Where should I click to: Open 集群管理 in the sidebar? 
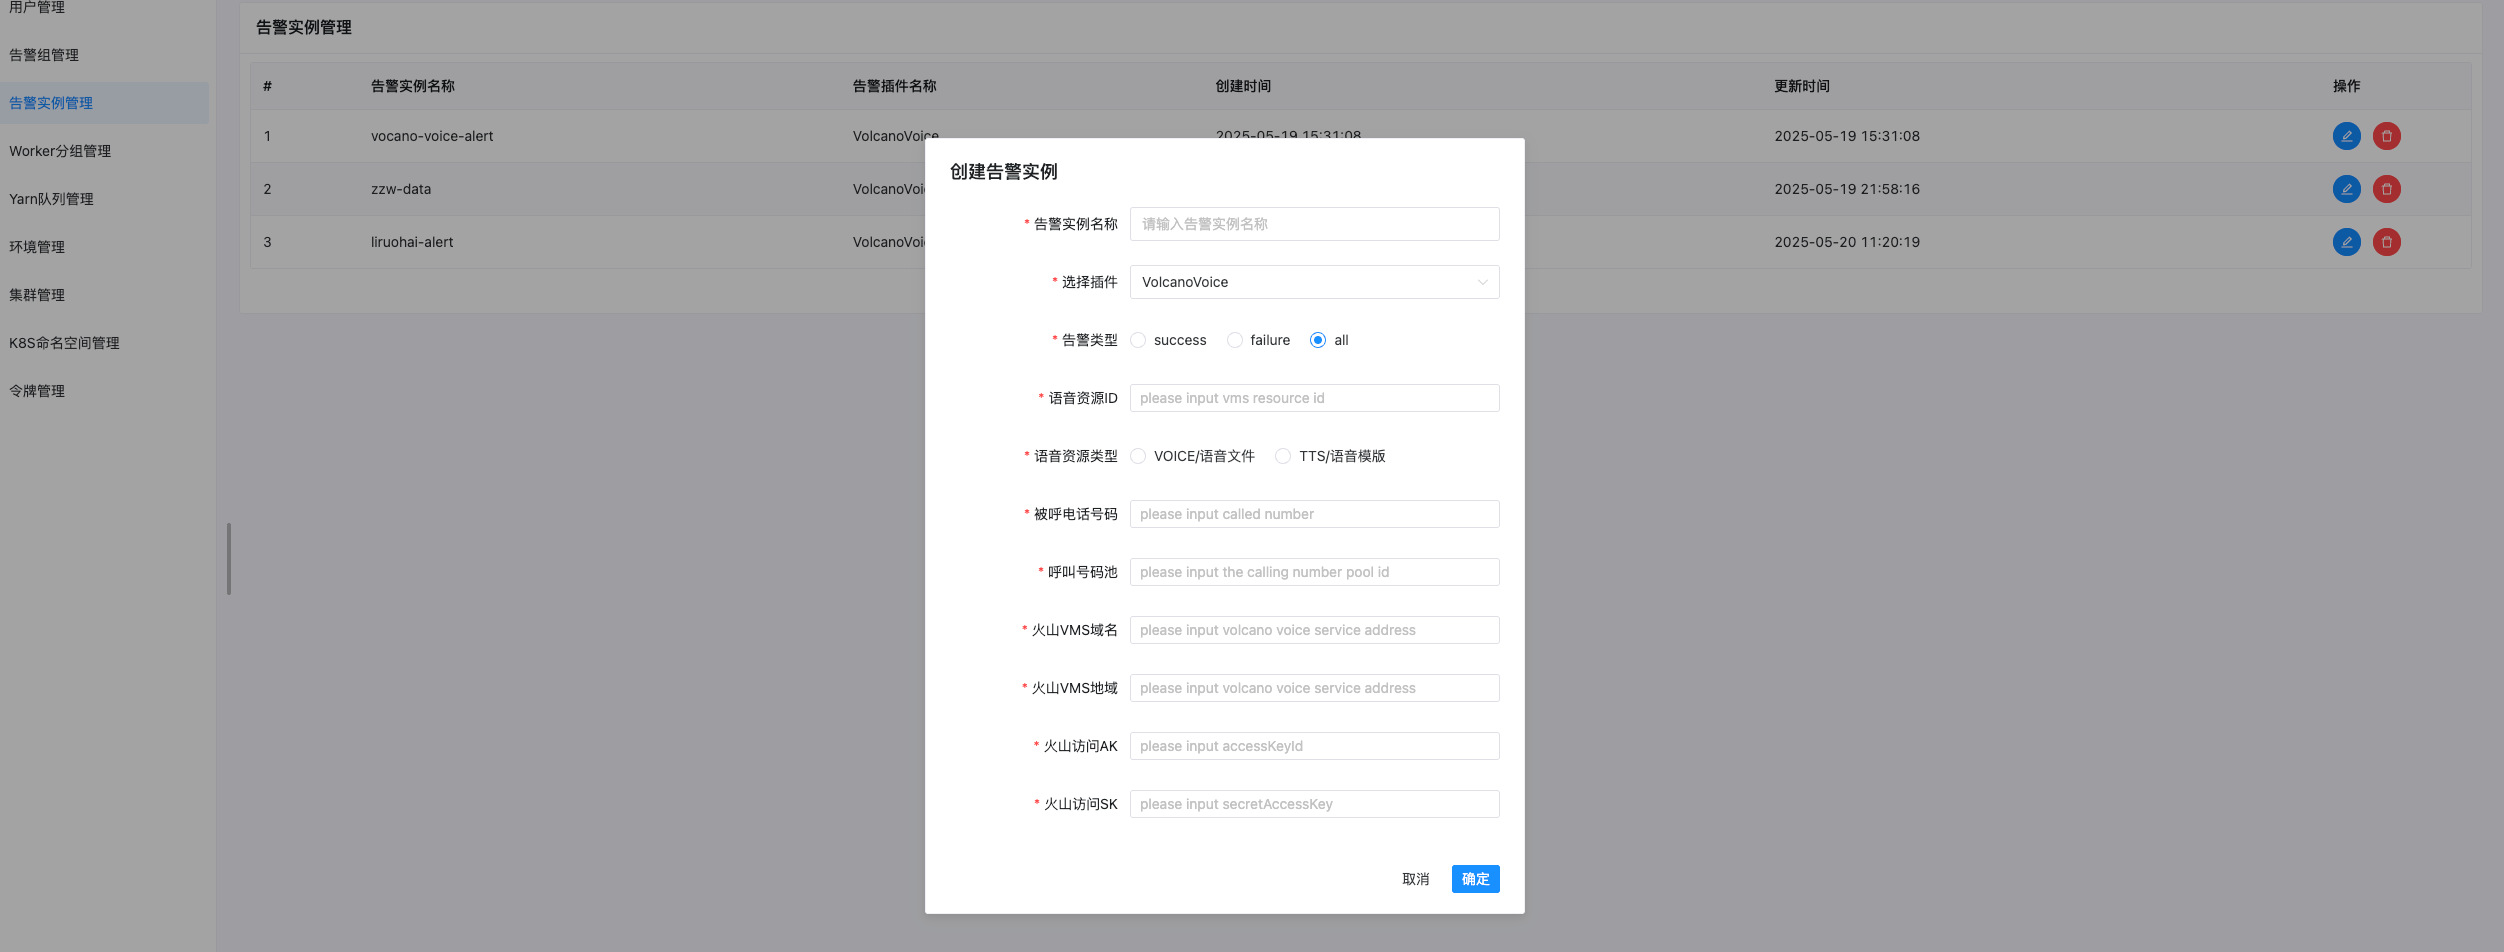tap(37, 295)
